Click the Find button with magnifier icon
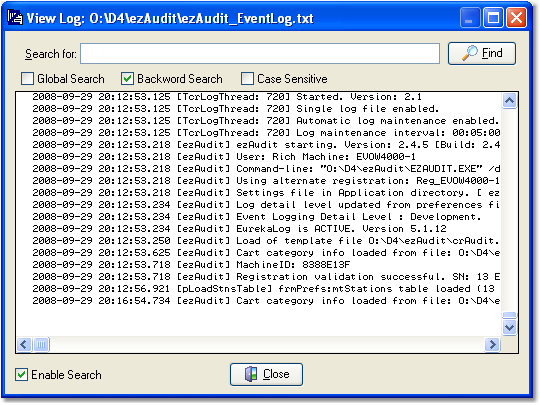The width and height of the screenshot is (540, 405). point(481,53)
